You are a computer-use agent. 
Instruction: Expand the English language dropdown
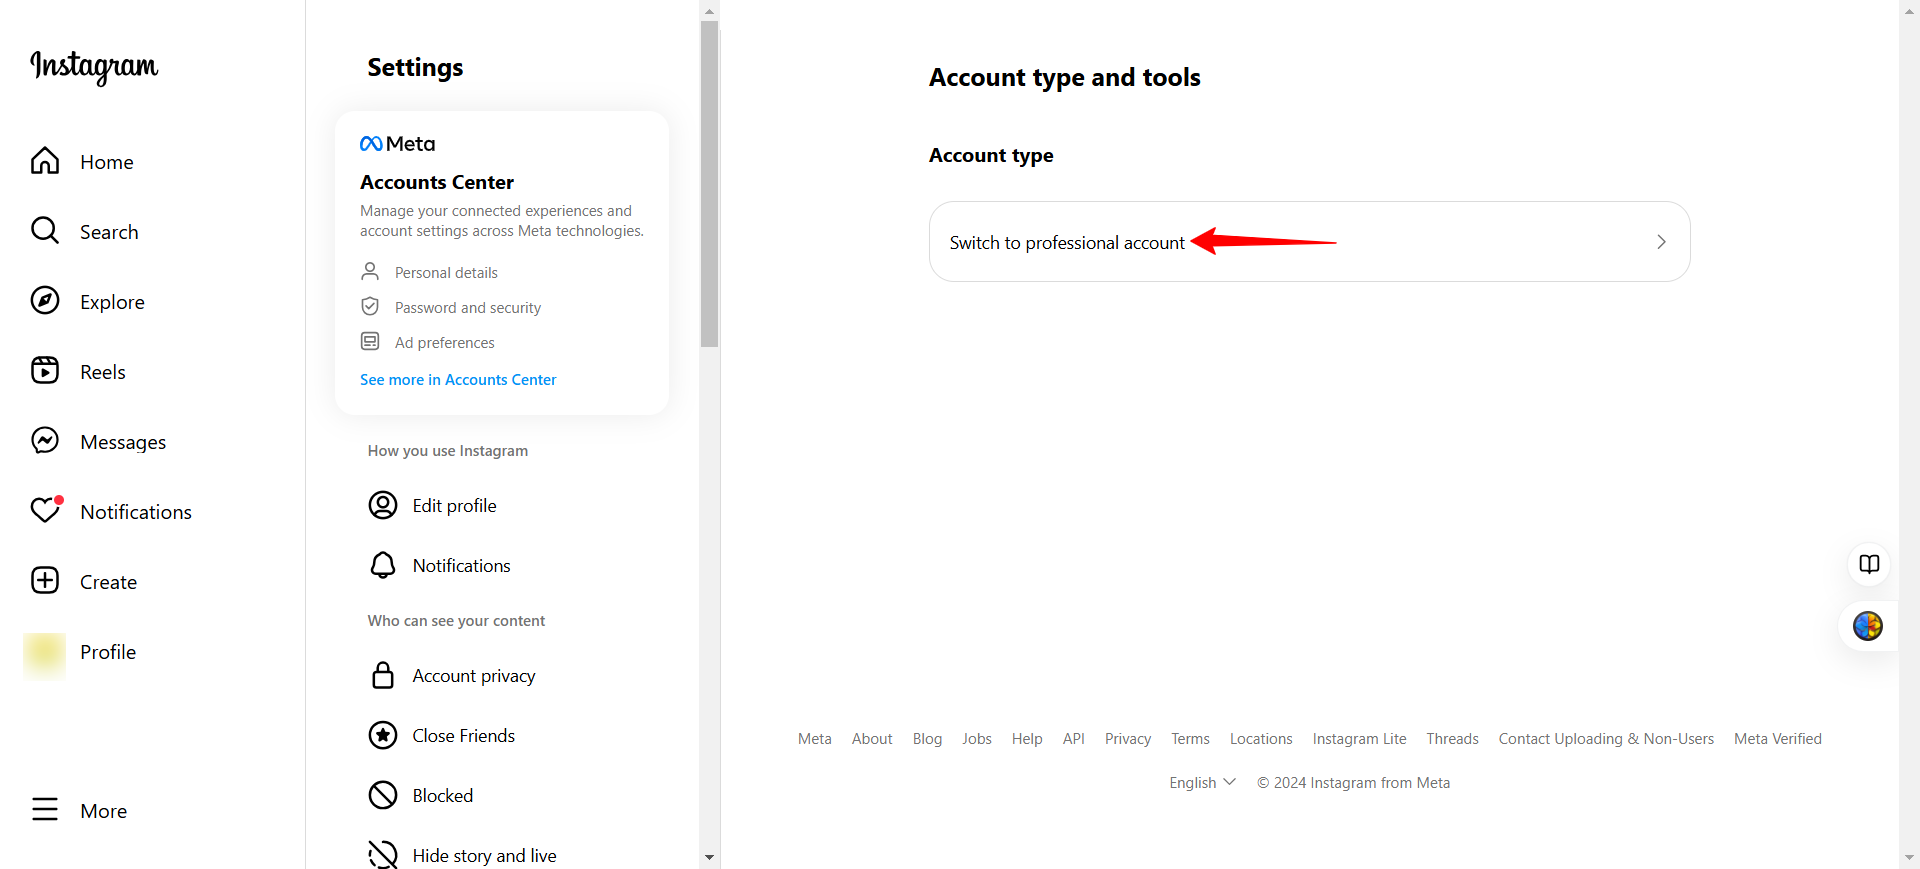(x=1202, y=782)
